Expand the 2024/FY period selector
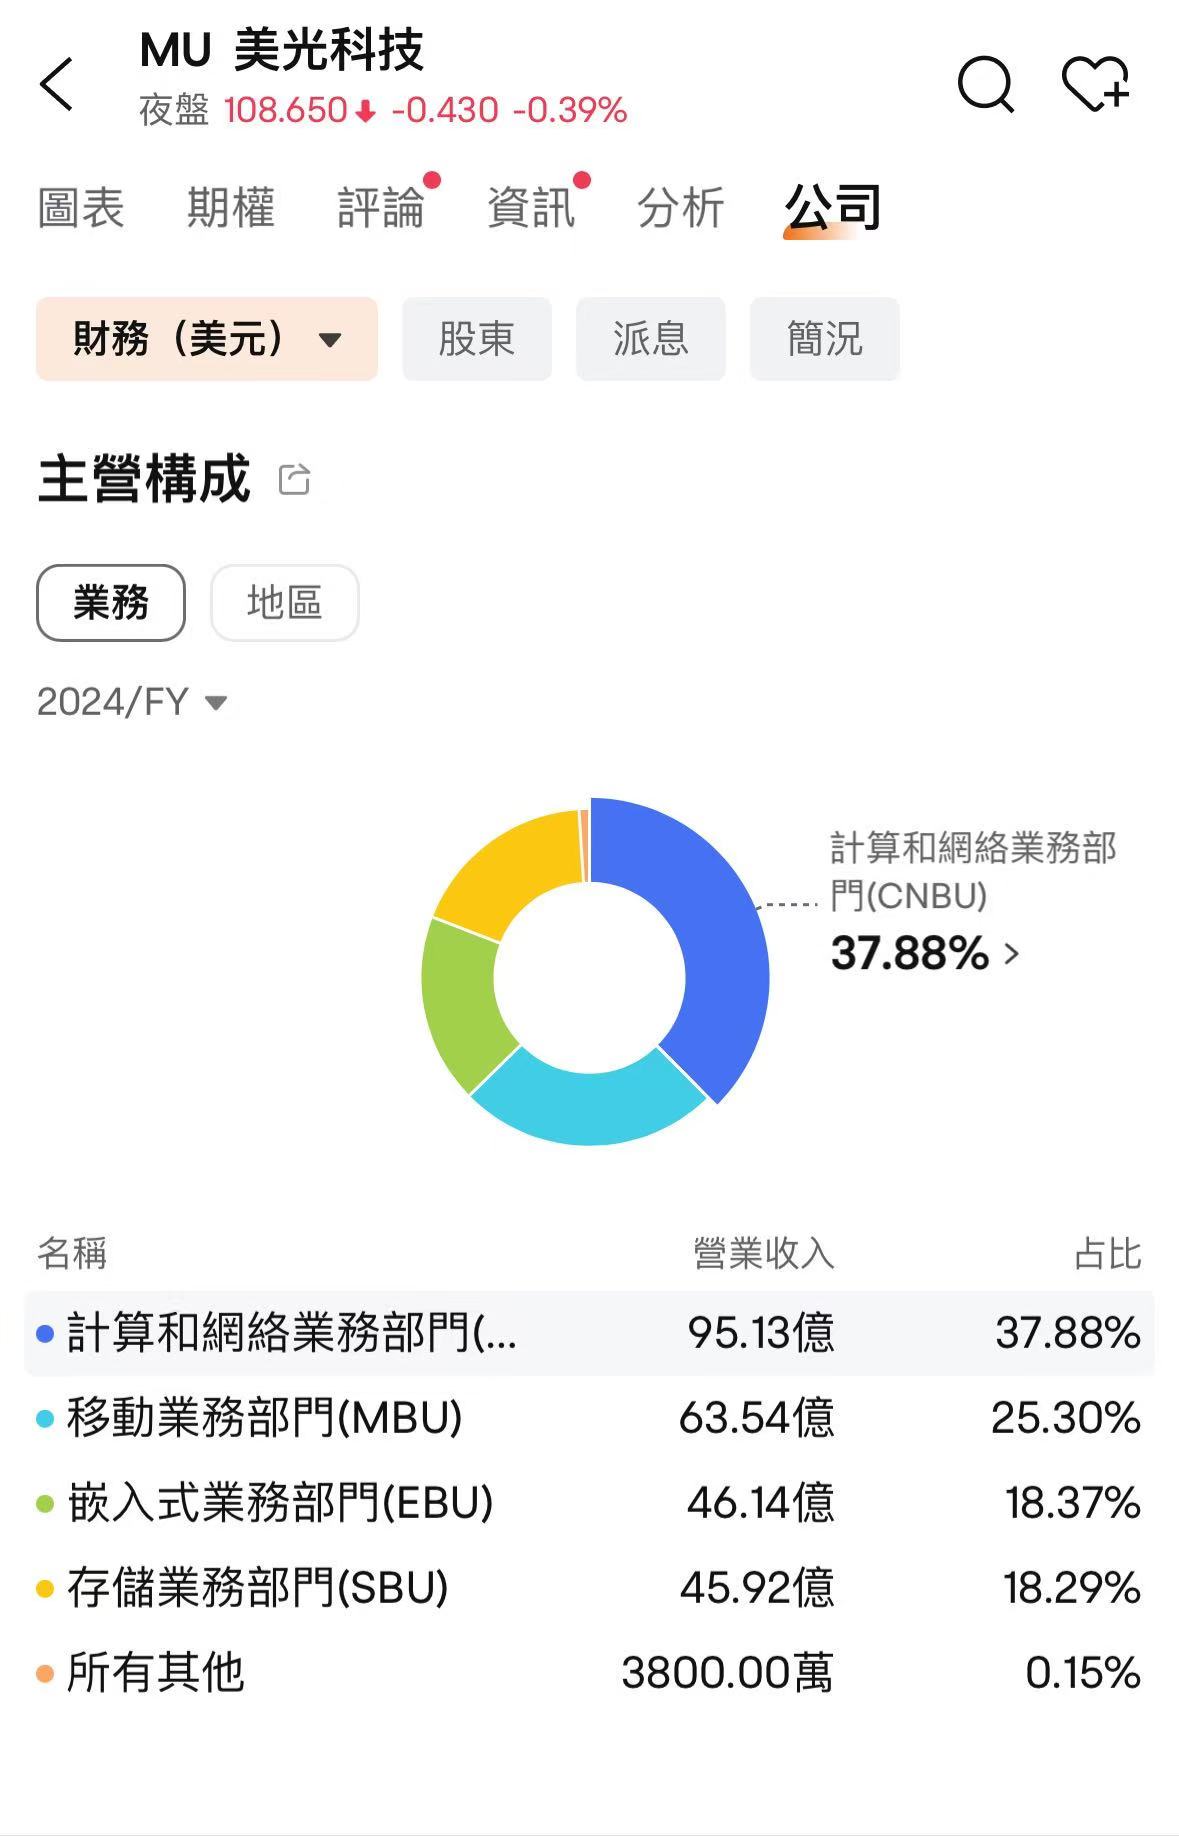Viewport: 1179px width, 1836px height. (x=132, y=702)
